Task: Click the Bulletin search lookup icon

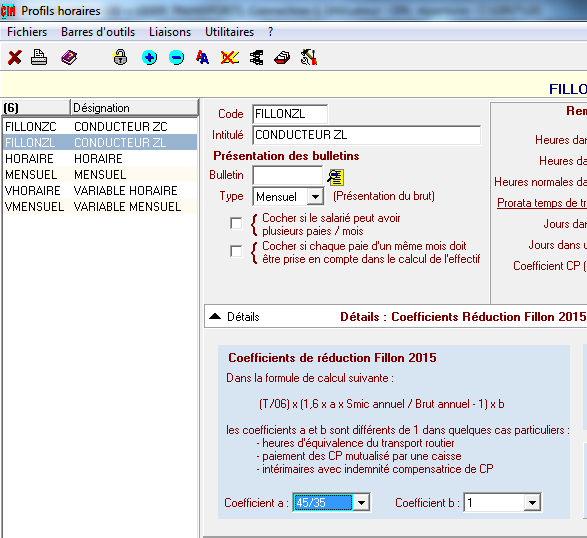Action: click(336, 177)
